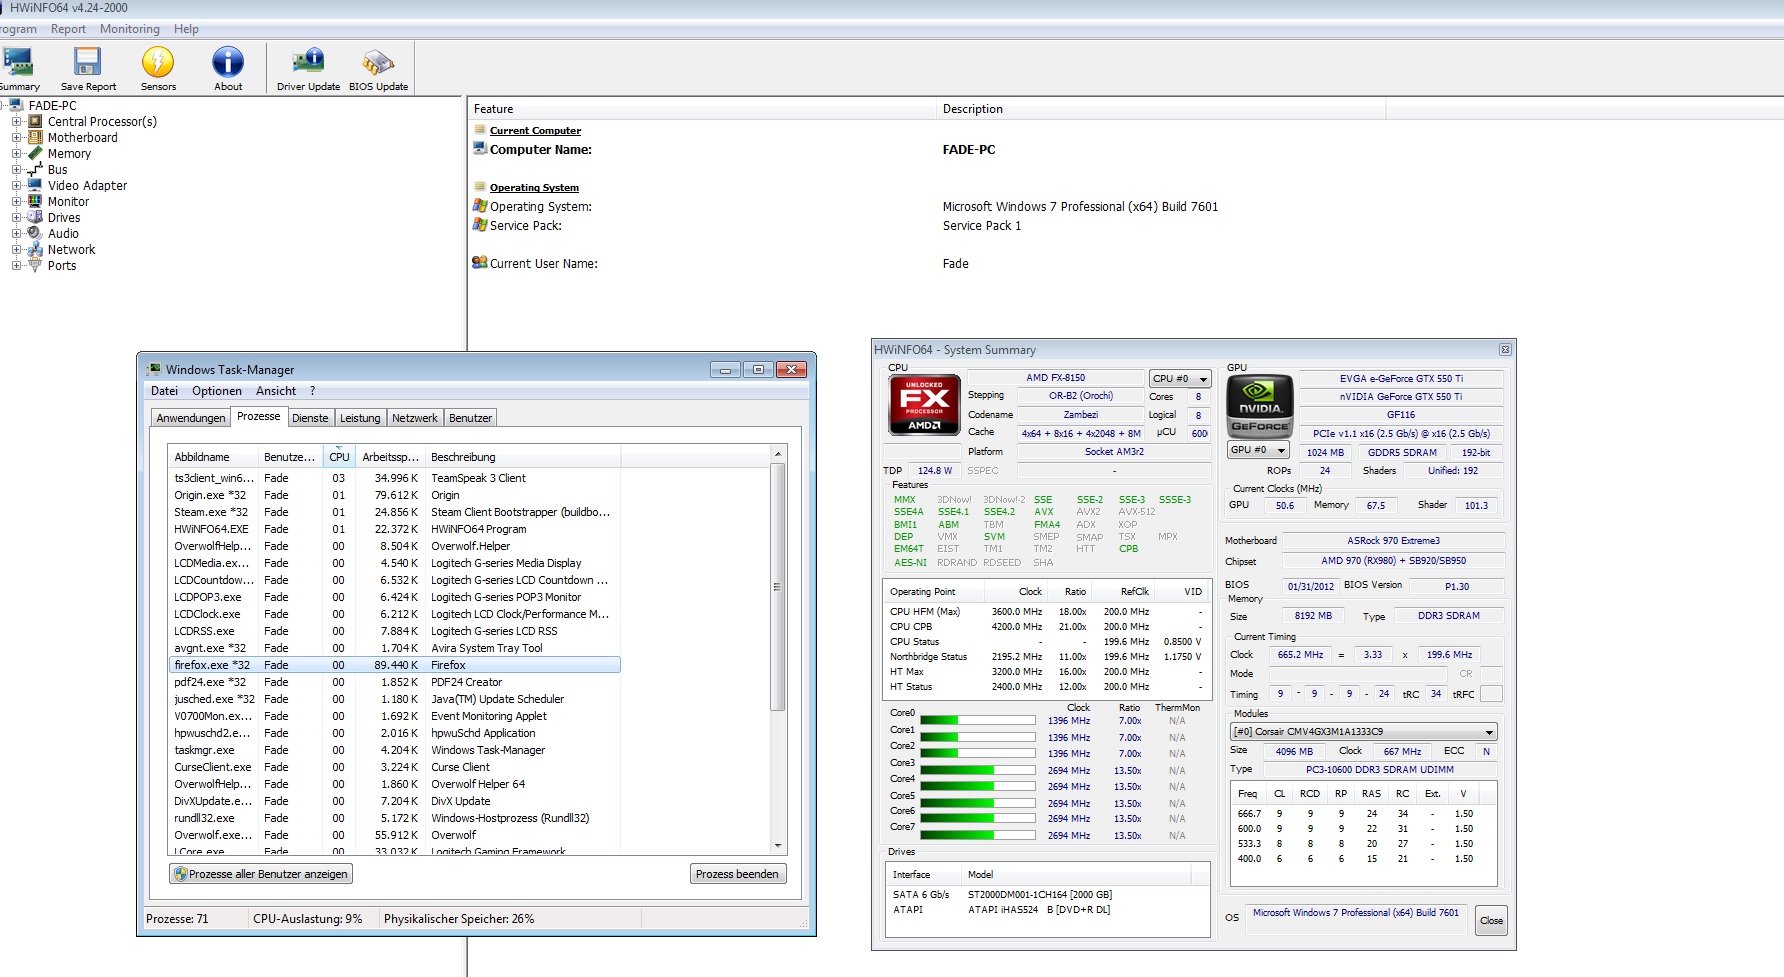Viewport: 1784px width, 977px height.
Task: Switch to the Leistung tab
Action: [x=360, y=418]
